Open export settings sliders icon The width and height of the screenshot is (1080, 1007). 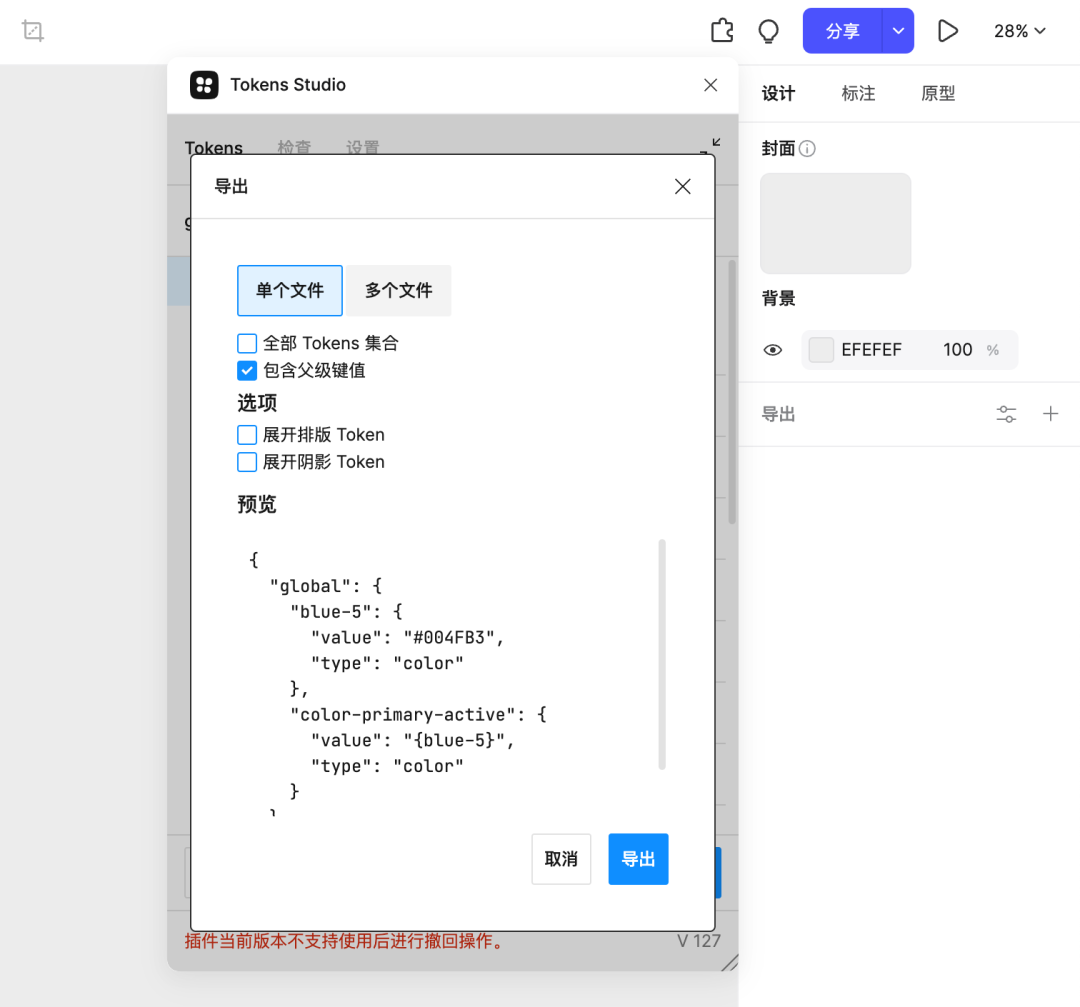tap(1006, 414)
